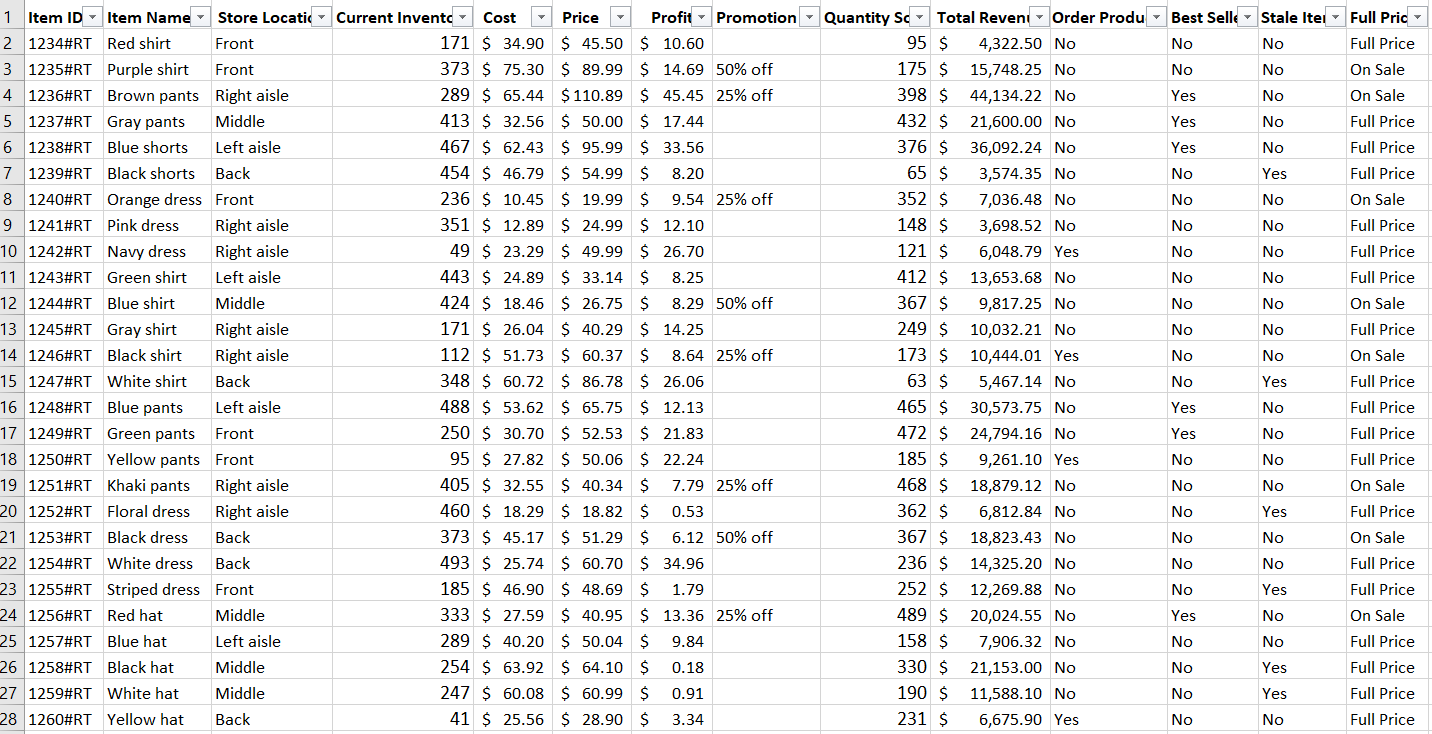Open the Current Inventory filter dropdown
This screenshot has height=734, width=1432.
[x=462, y=18]
